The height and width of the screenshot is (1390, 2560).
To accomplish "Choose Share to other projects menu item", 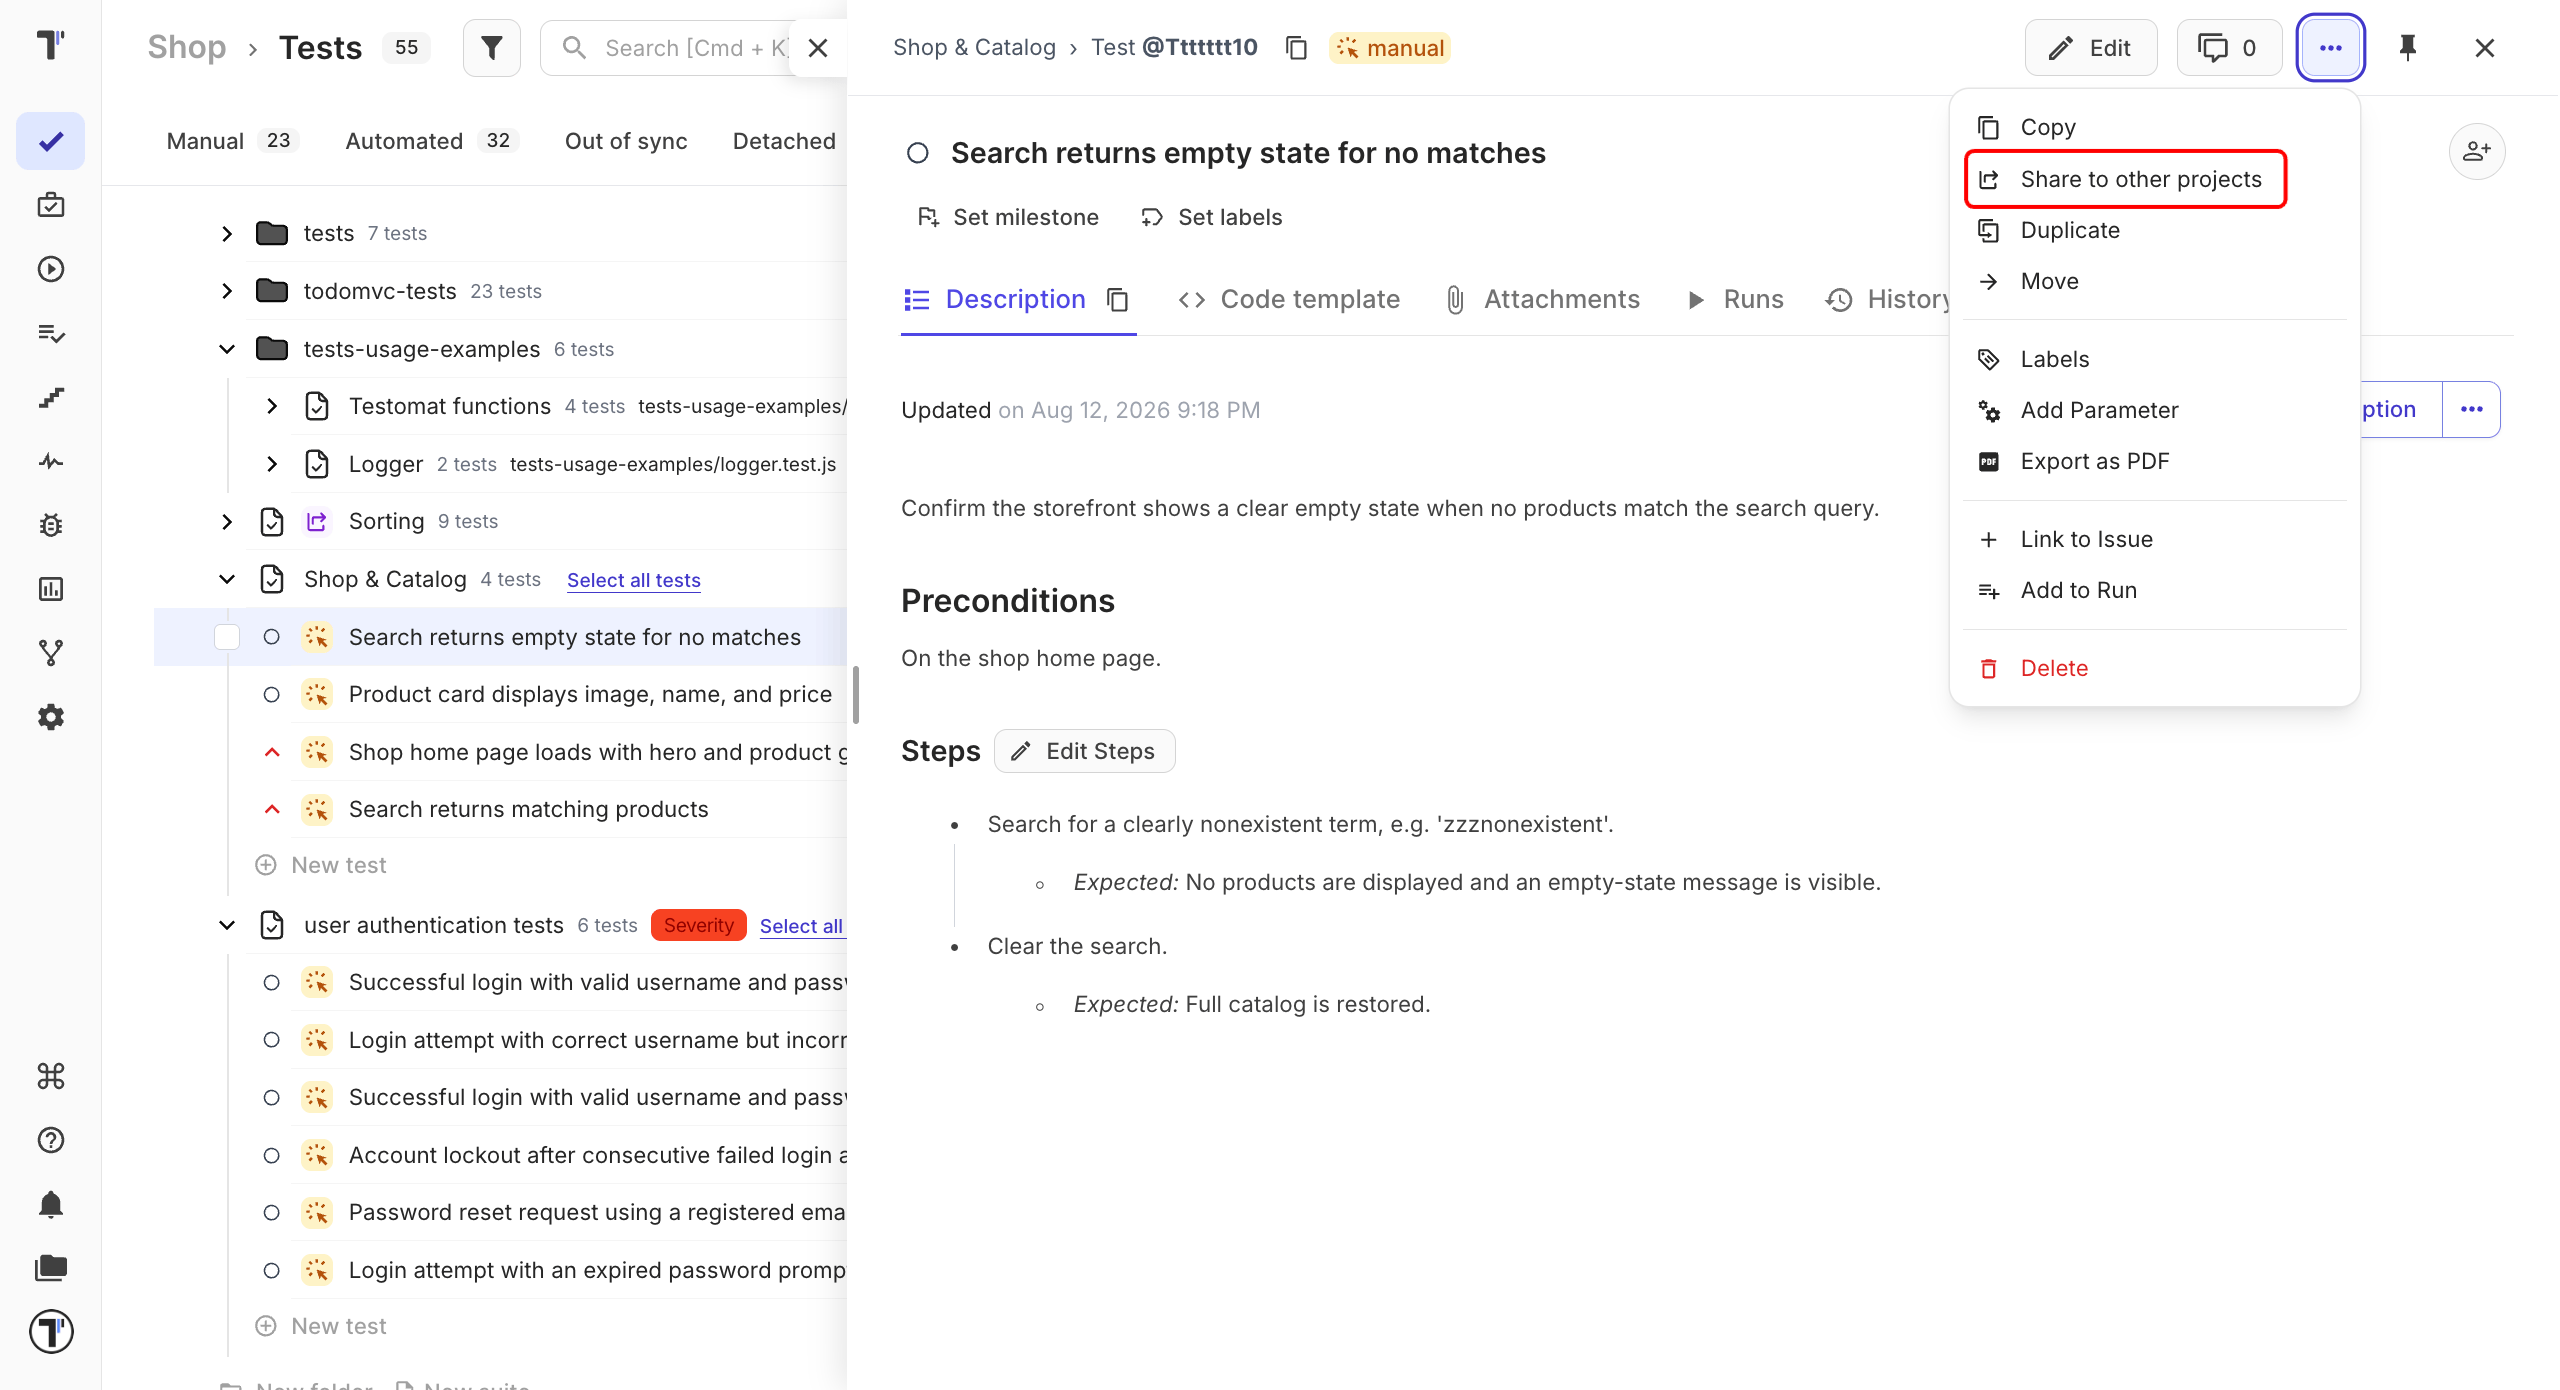I will 2125,179.
